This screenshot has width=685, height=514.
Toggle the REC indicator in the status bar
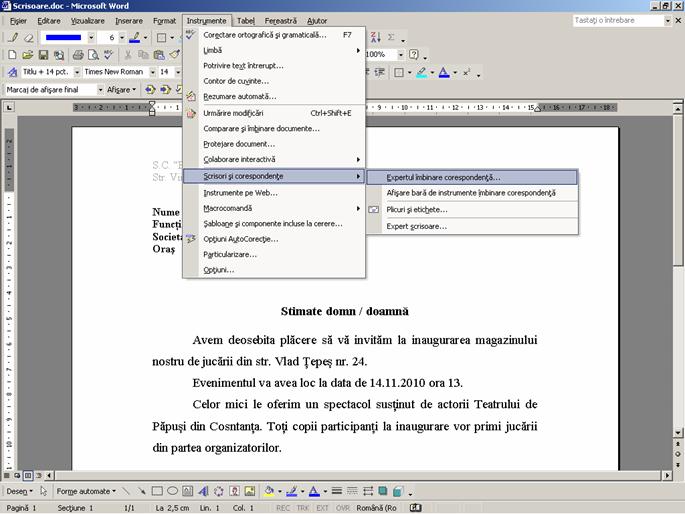point(283,508)
